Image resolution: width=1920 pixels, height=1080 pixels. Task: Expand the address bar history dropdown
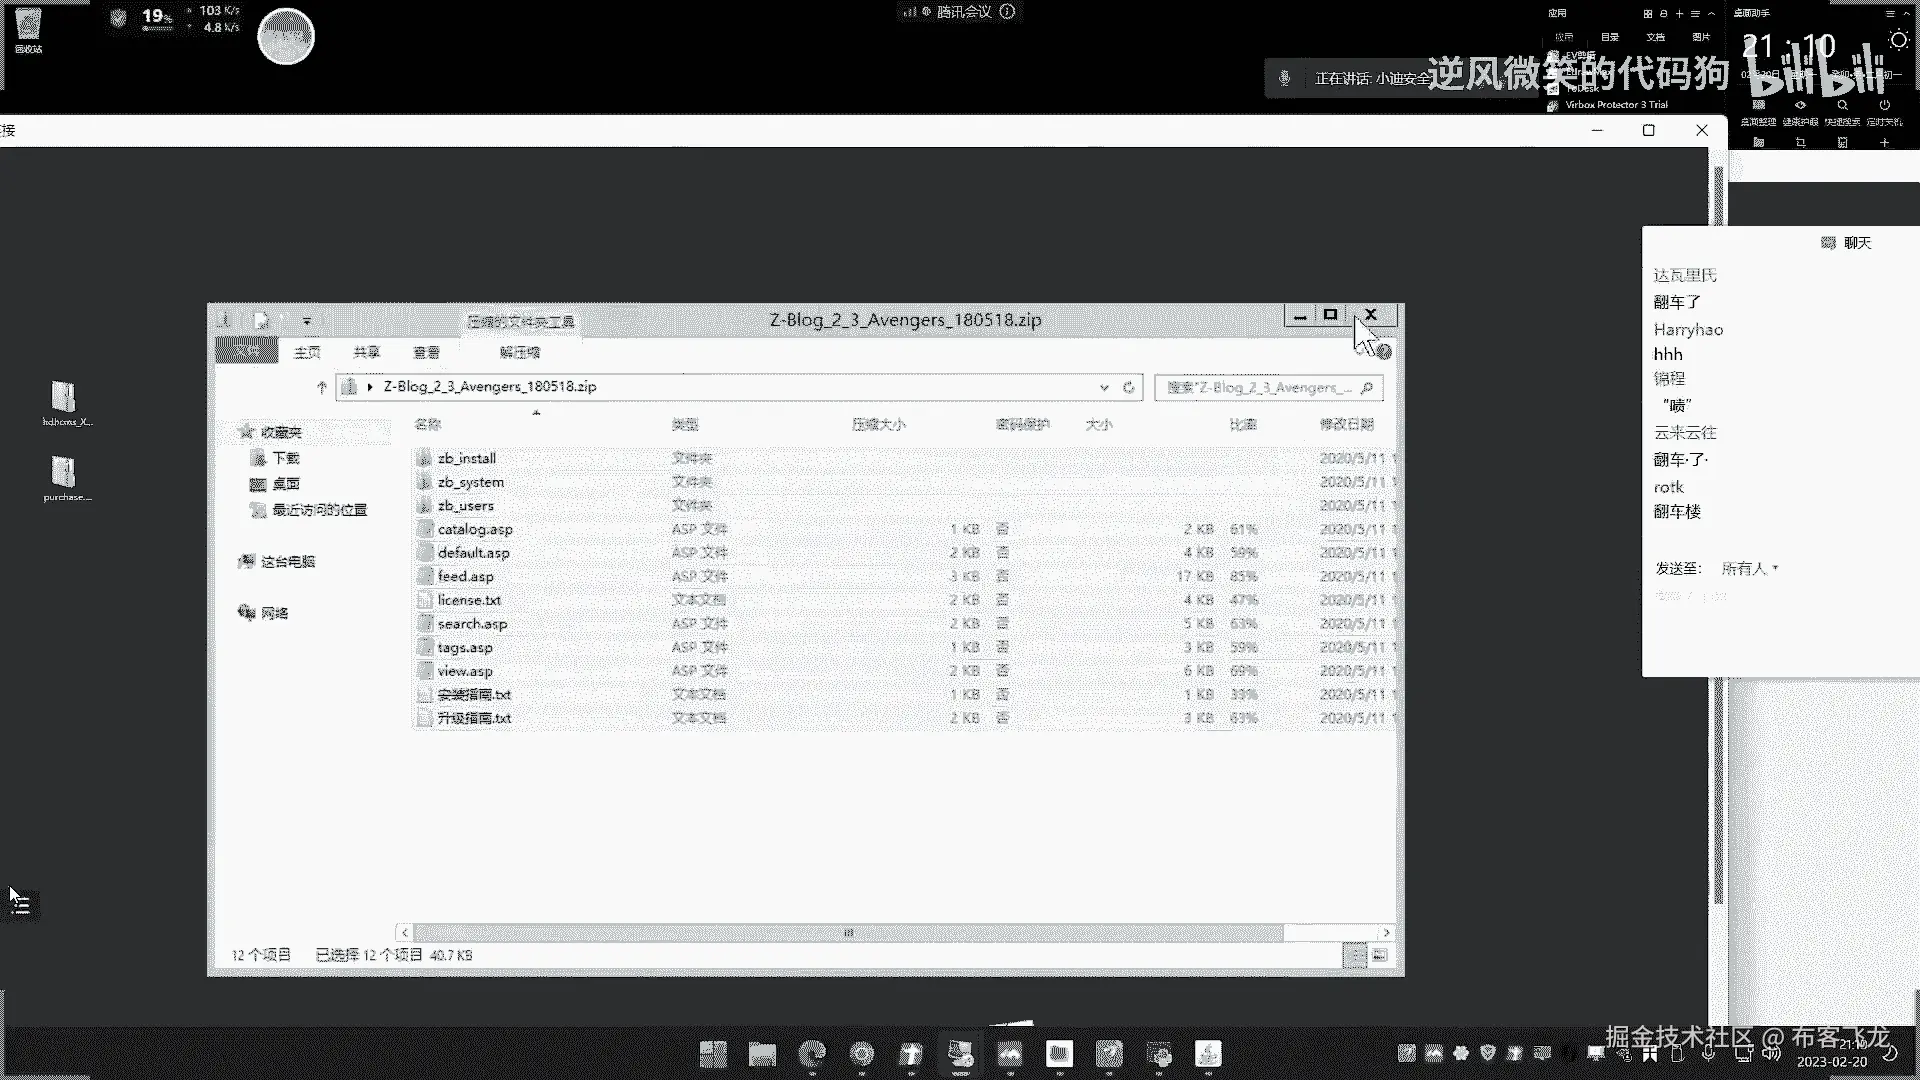(x=1104, y=387)
